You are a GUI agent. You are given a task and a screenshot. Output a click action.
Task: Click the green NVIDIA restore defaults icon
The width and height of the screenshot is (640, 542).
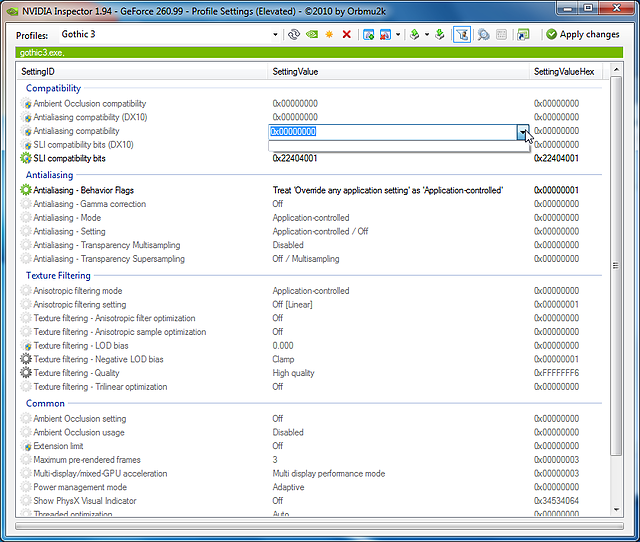point(312,34)
